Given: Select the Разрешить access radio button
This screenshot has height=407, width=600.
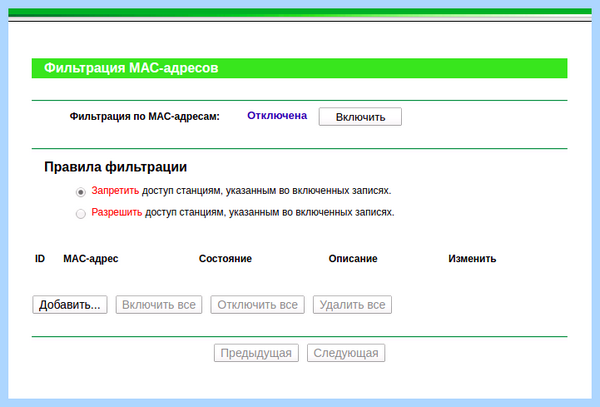Looking at the screenshot, I should pyautogui.click(x=81, y=213).
